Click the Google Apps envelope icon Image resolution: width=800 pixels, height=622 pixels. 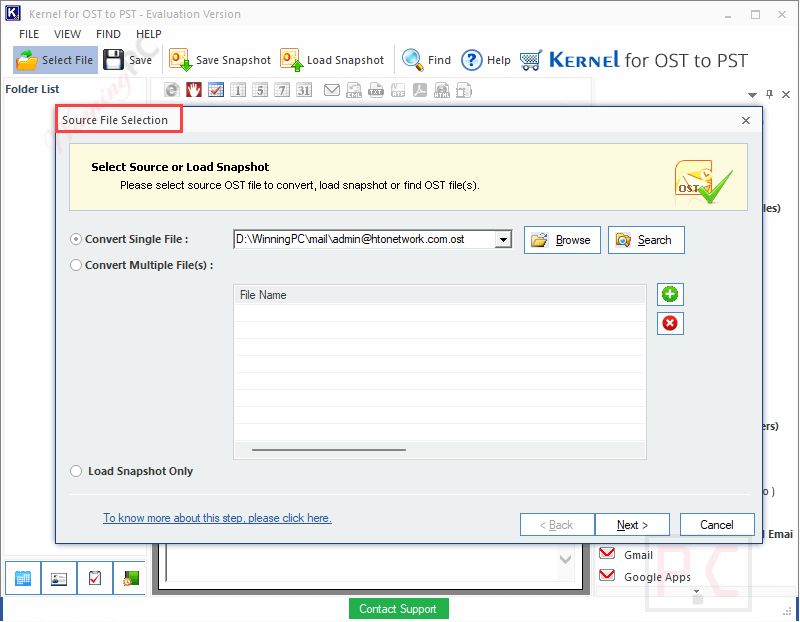point(607,576)
